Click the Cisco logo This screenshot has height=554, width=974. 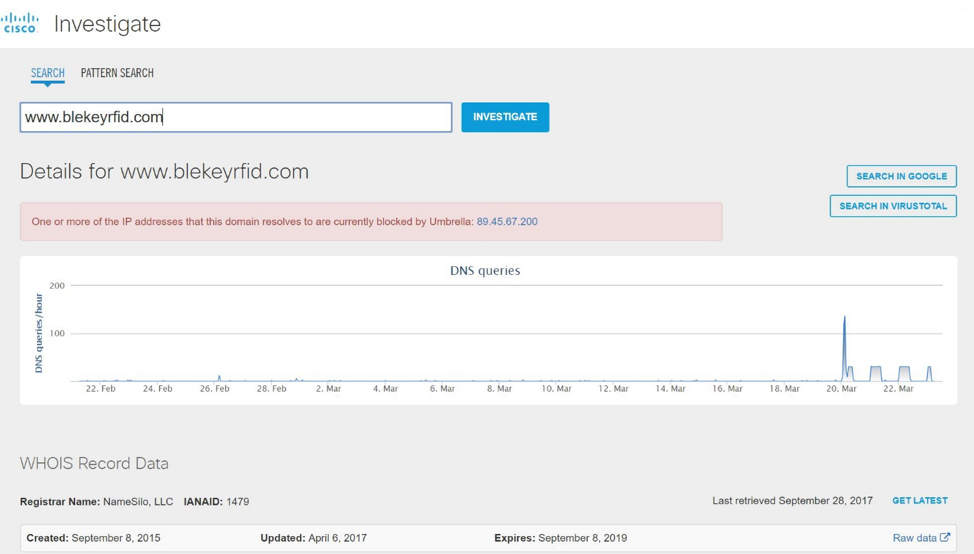click(21, 23)
